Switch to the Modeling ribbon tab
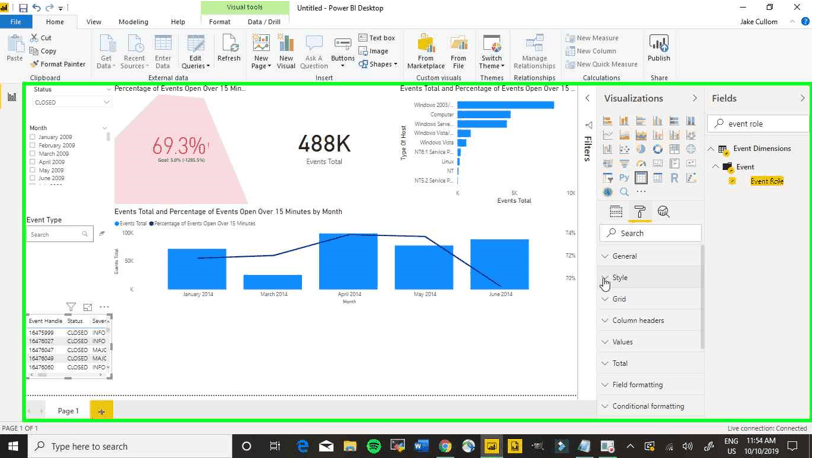Viewport: 813px width, 458px height. tap(133, 22)
